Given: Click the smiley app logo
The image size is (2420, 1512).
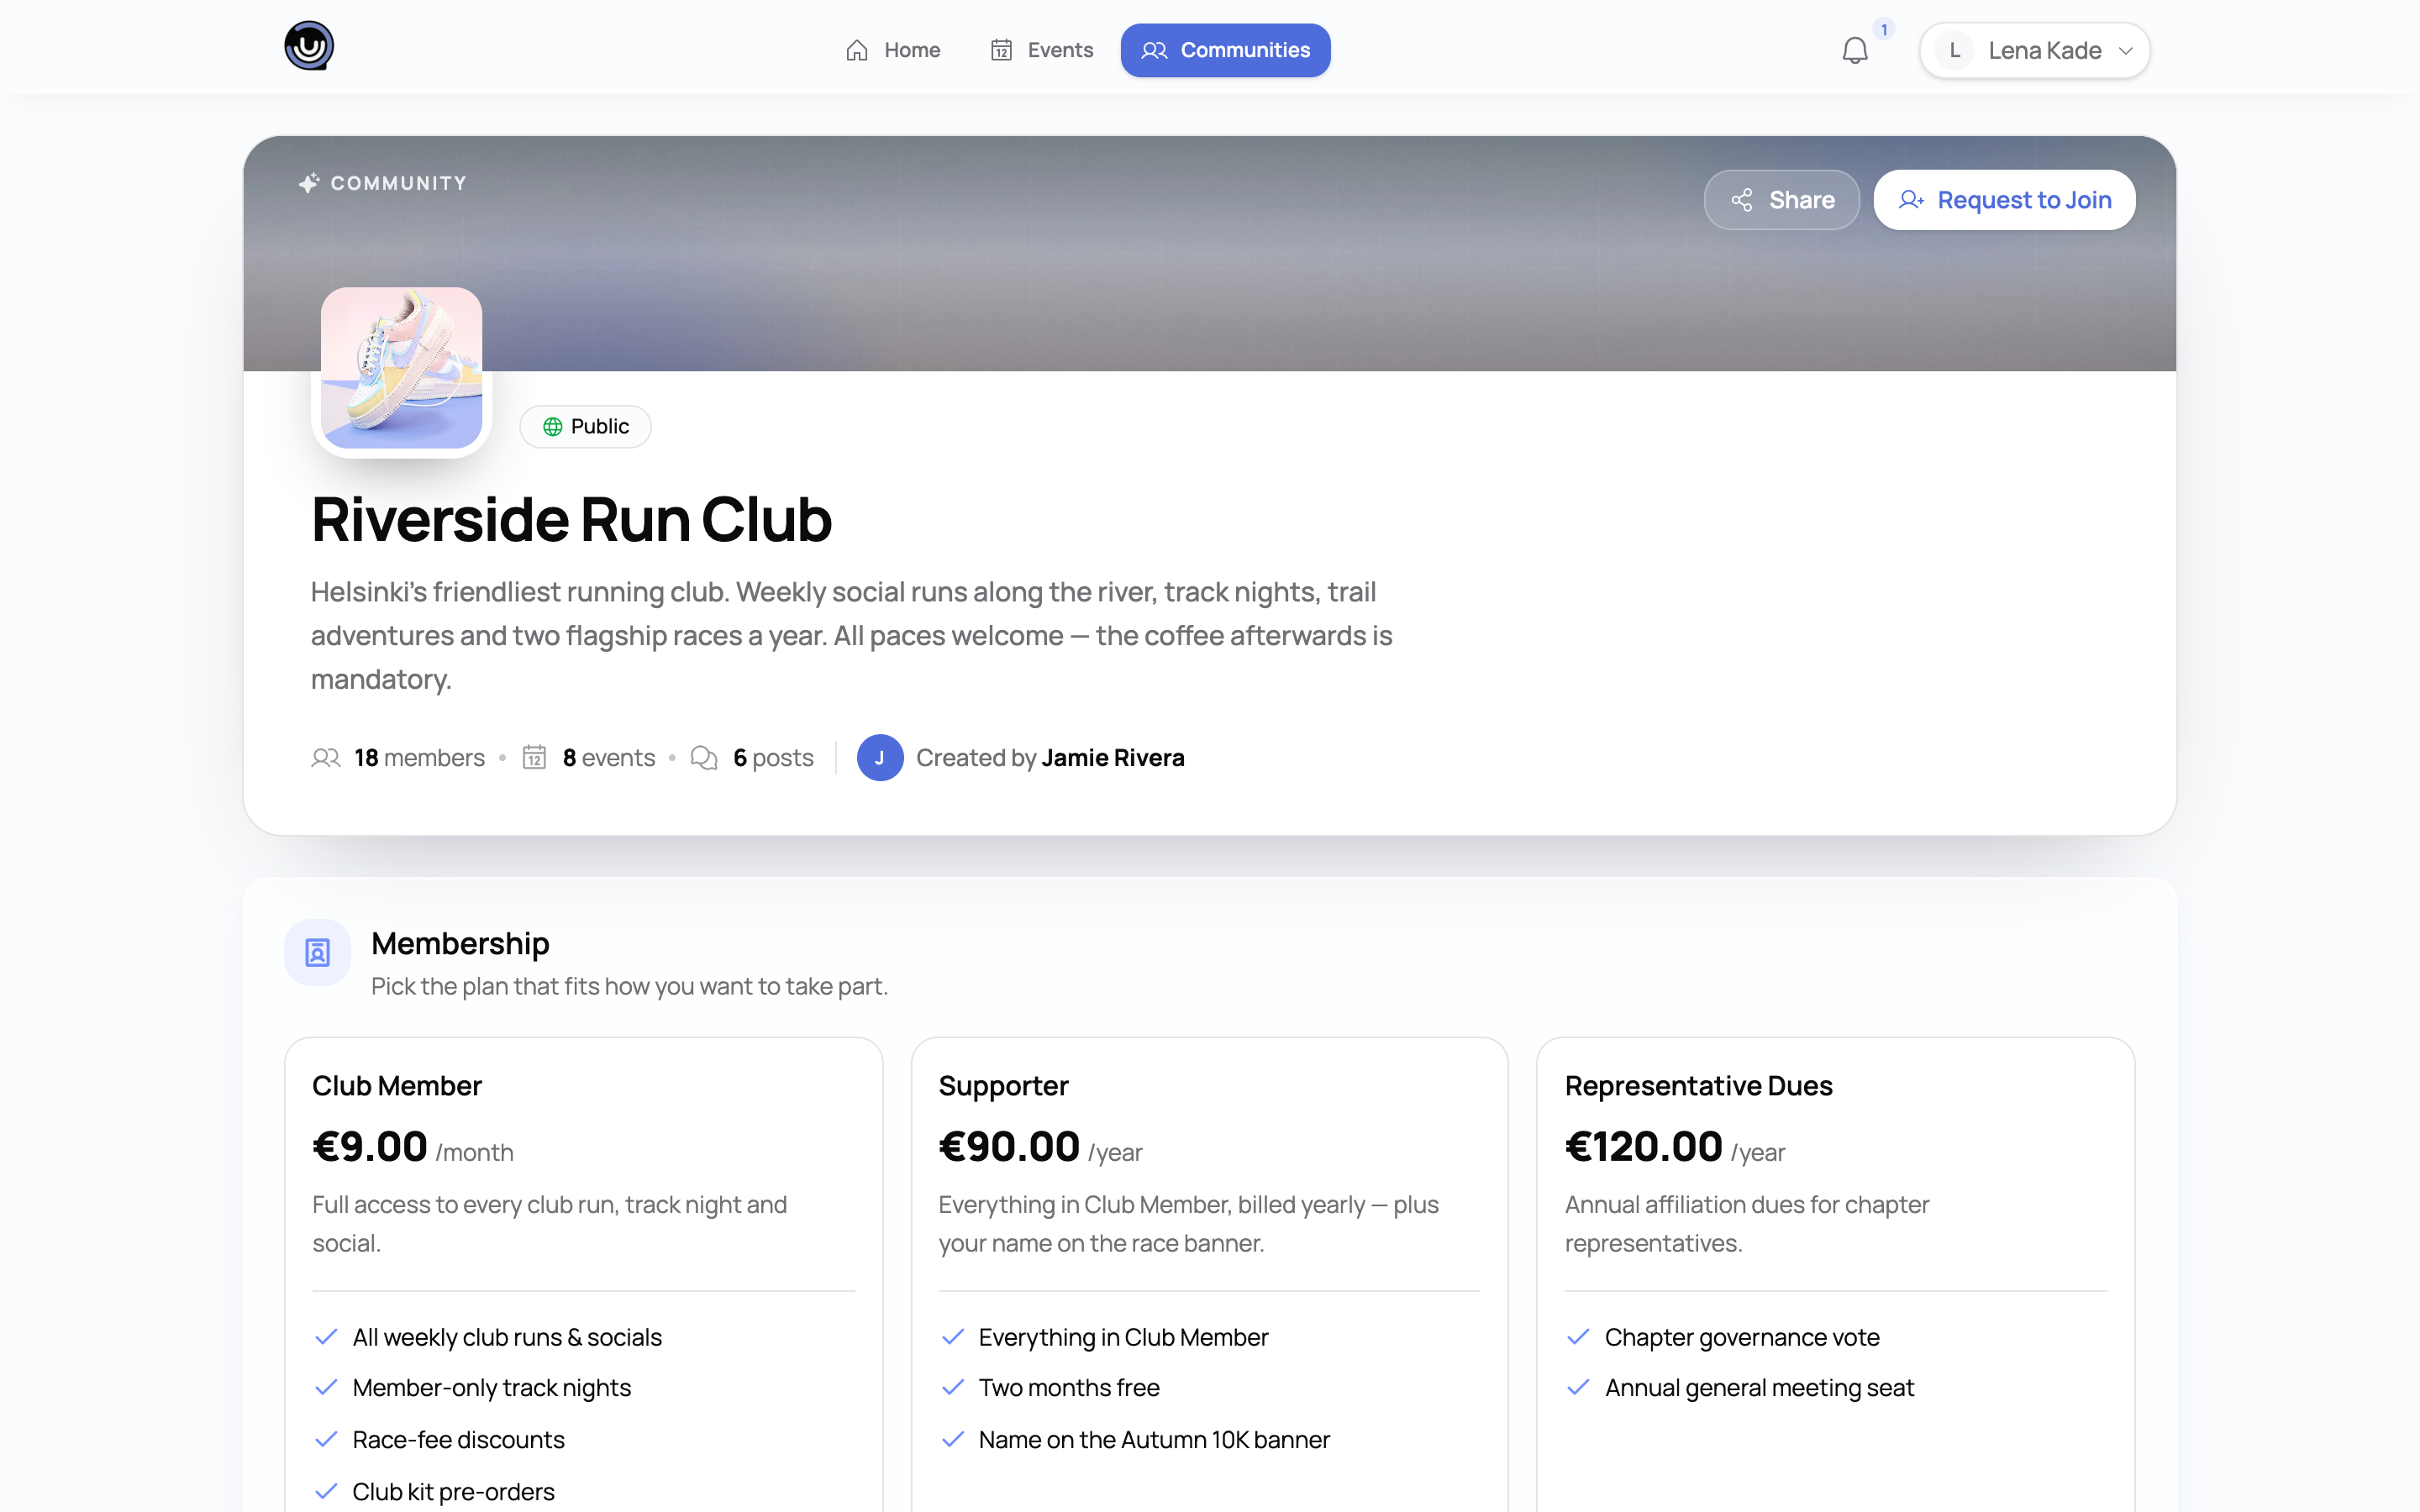Looking at the screenshot, I should tap(309, 46).
